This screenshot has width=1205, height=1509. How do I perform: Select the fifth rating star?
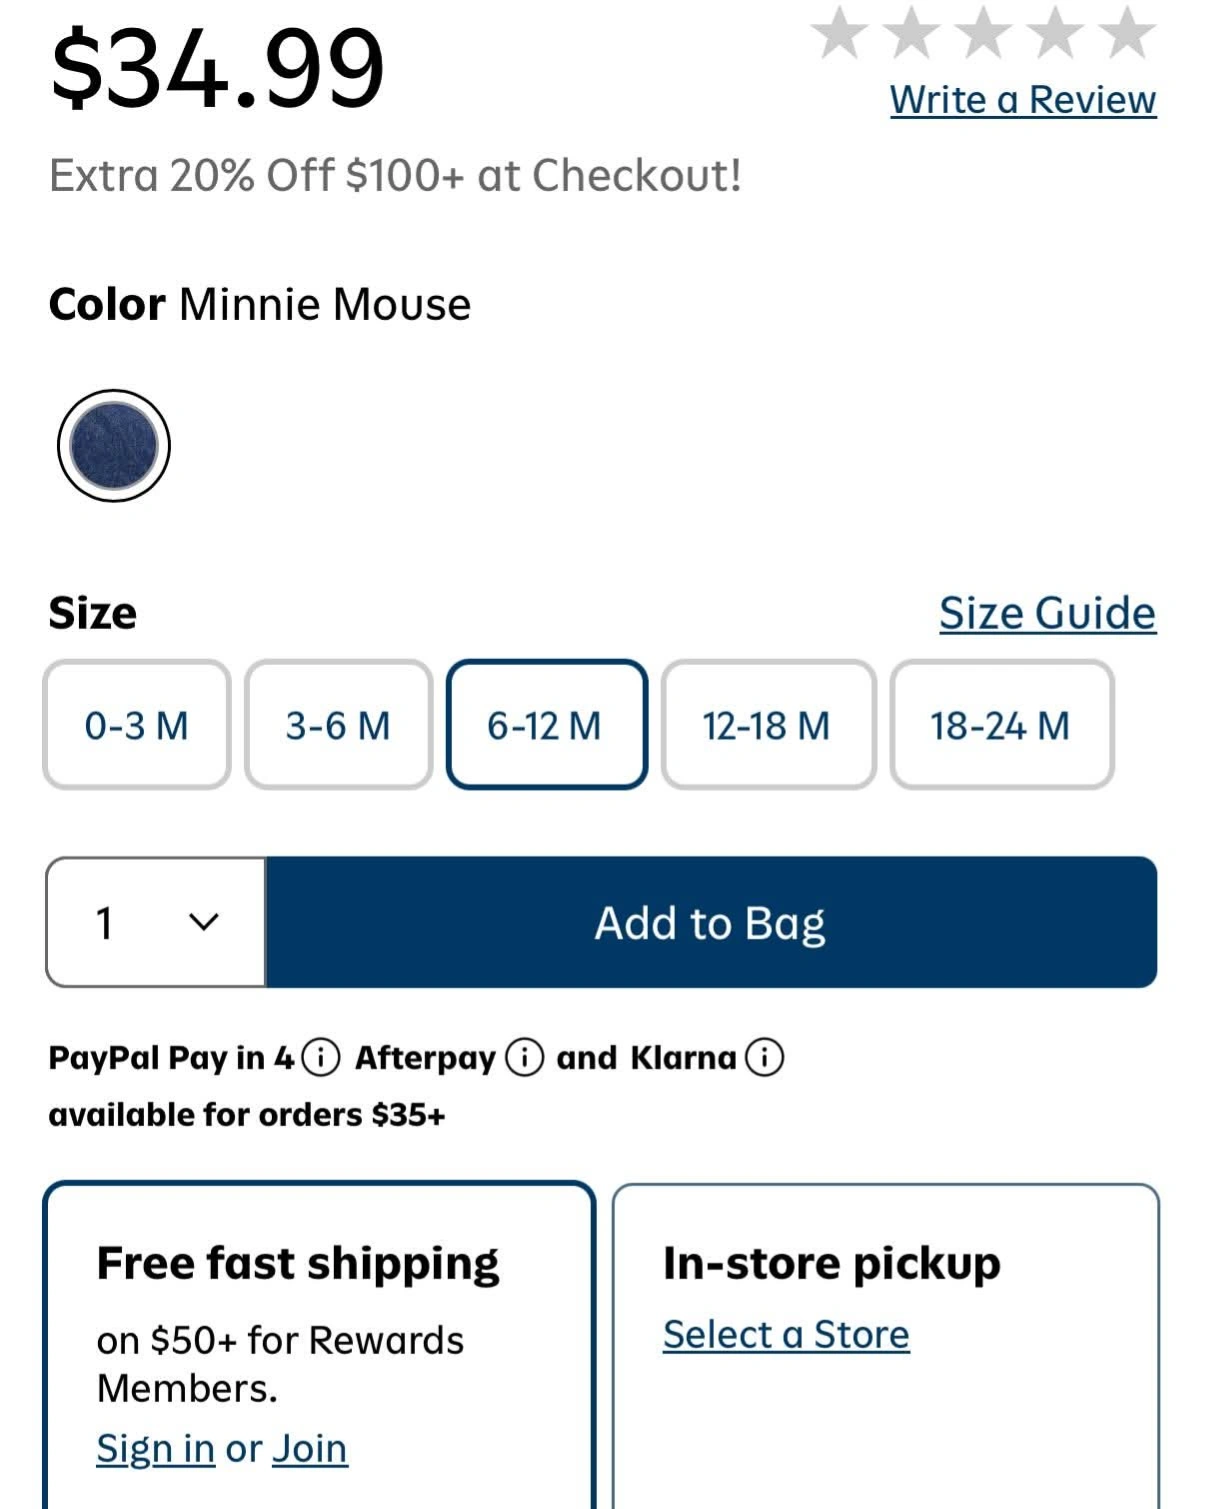[x=1128, y=32]
